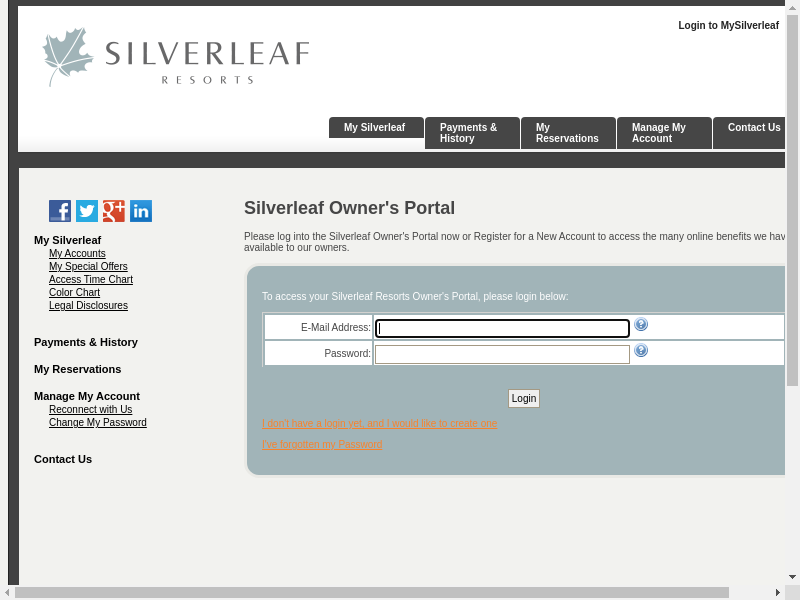Screen dimensions: 800x600
Task: Switch to the My Reservations tab
Action: click(567, 133)
